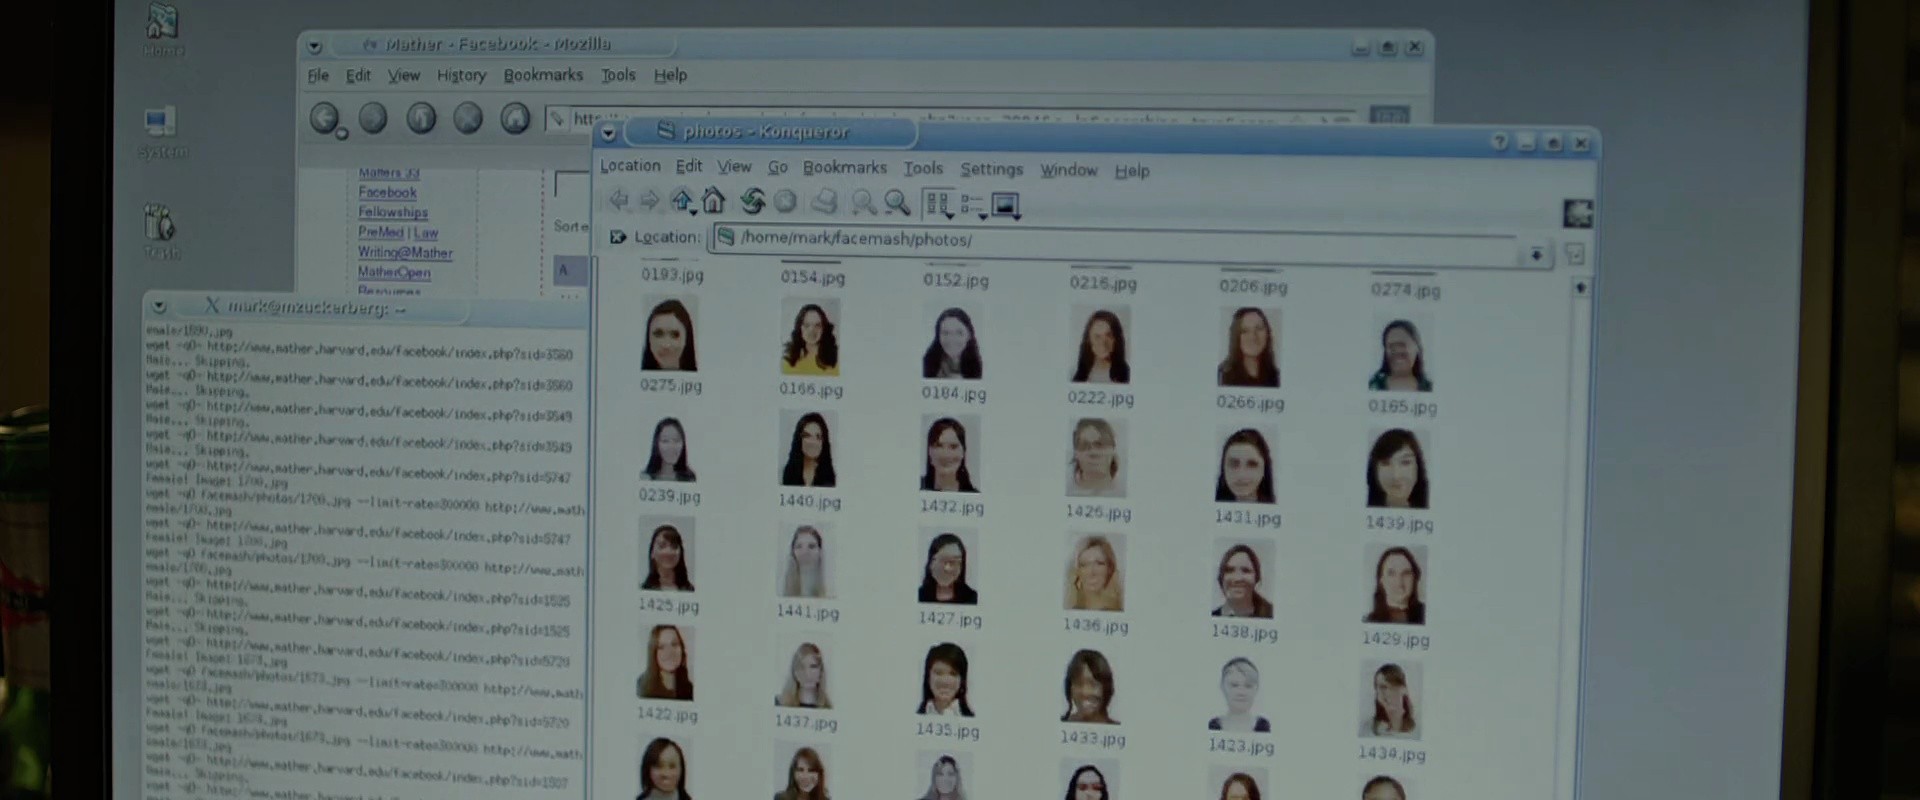1920x800 pixels.
Task: Select the 1423.jpg photo thumbnail
Action: (1240, 694)
